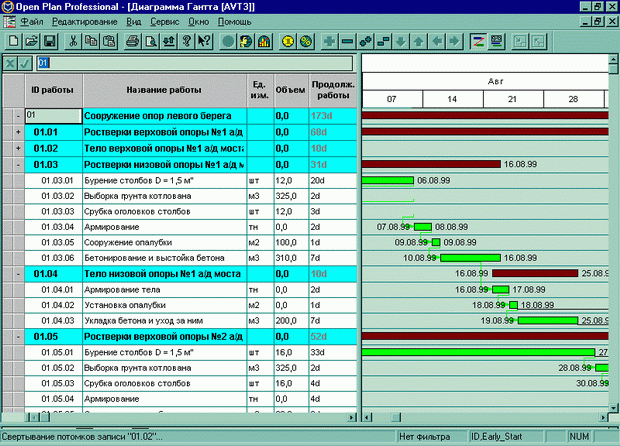Screen dimensions: 620x446
Task: Click the Open file folder icon
Action: point(31,41)
